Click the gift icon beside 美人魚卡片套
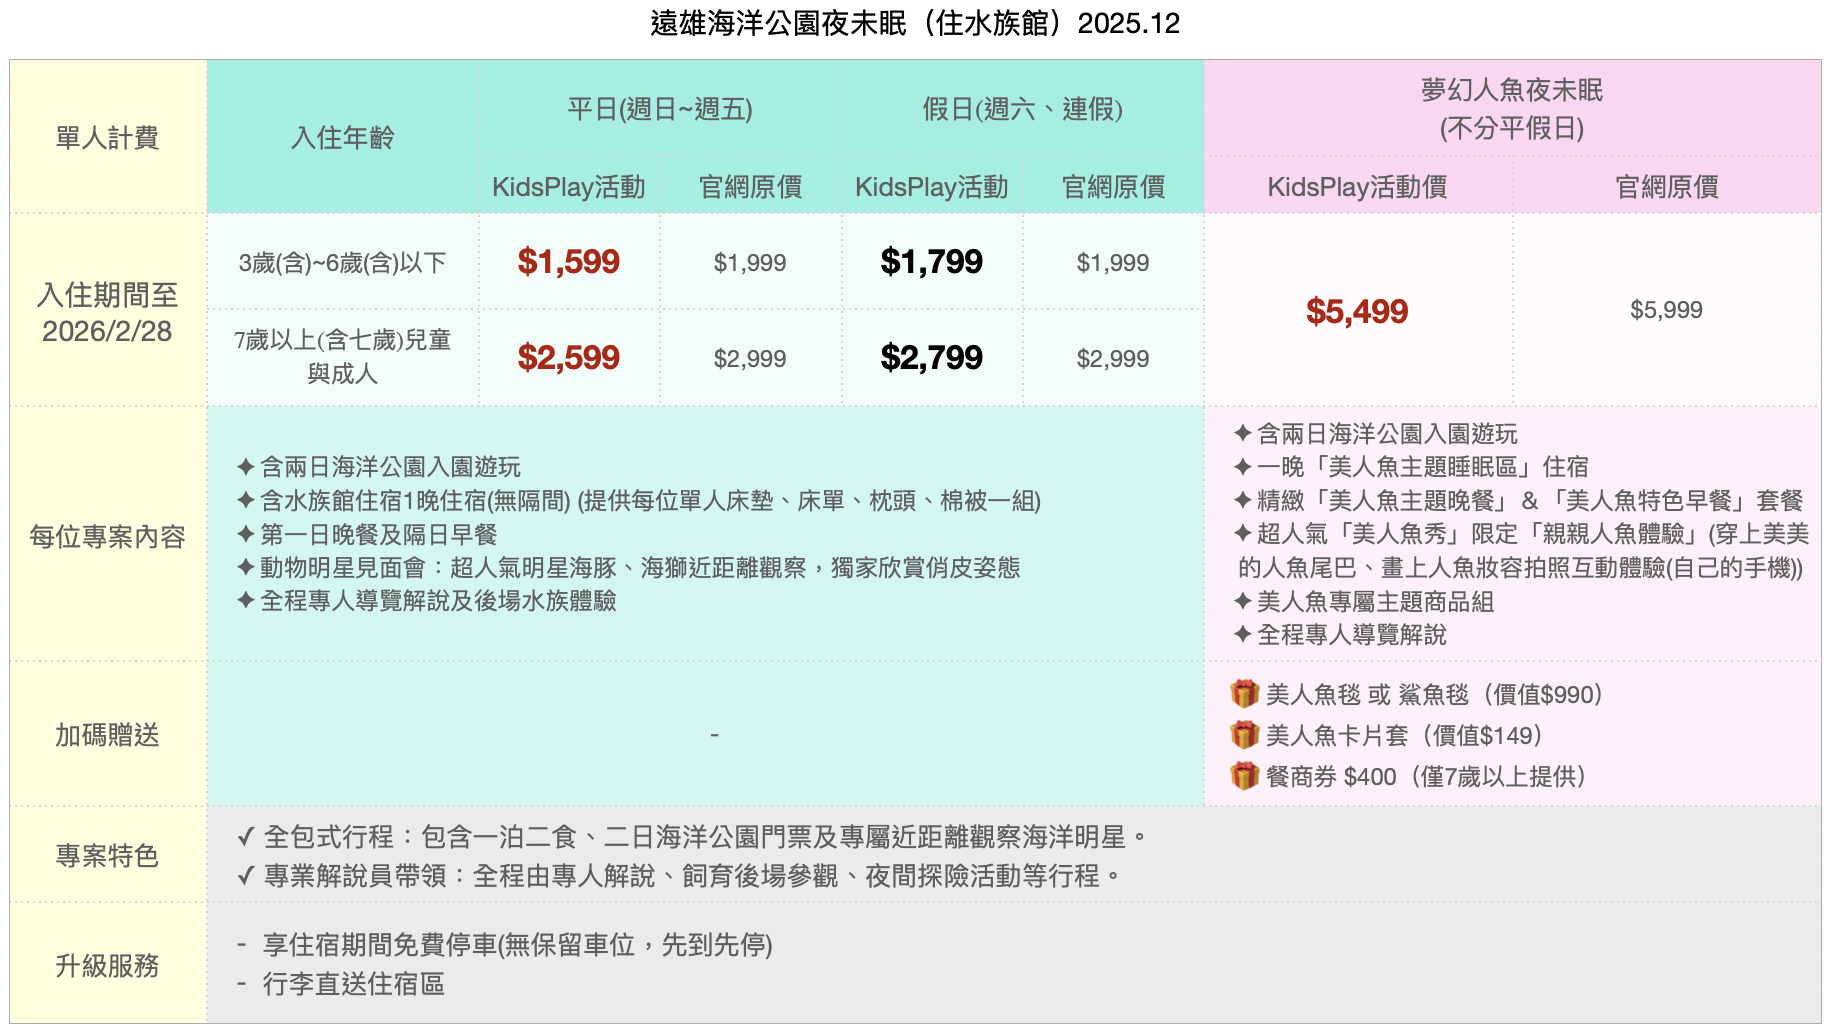The width and height of the screenshot is (1832, 1034). tap(1244, 736)
